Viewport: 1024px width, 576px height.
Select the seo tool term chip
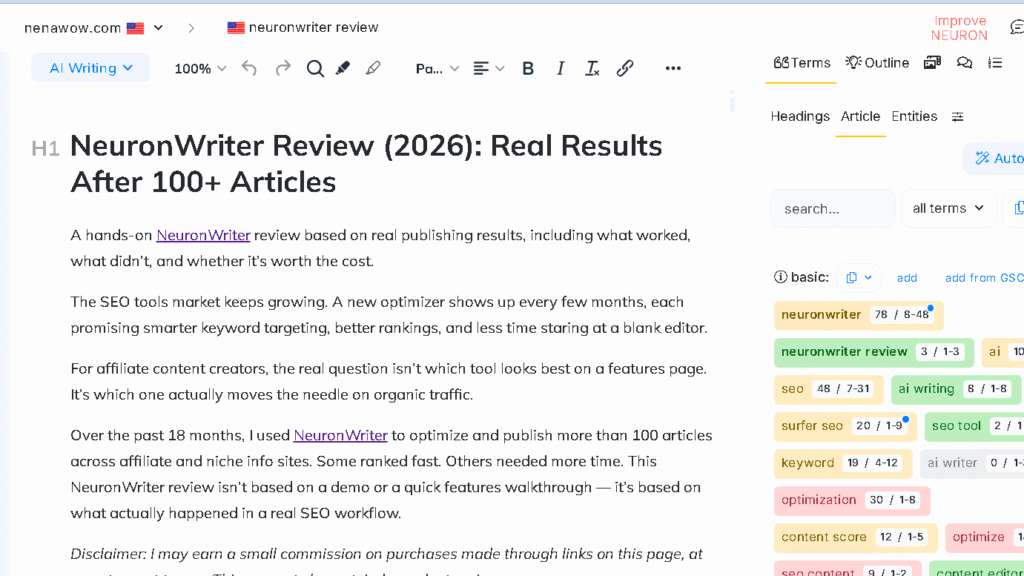[x=974, y=426]
